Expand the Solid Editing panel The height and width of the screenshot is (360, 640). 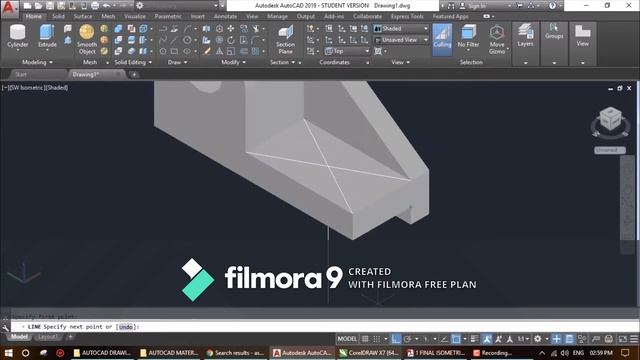(133, 62)
